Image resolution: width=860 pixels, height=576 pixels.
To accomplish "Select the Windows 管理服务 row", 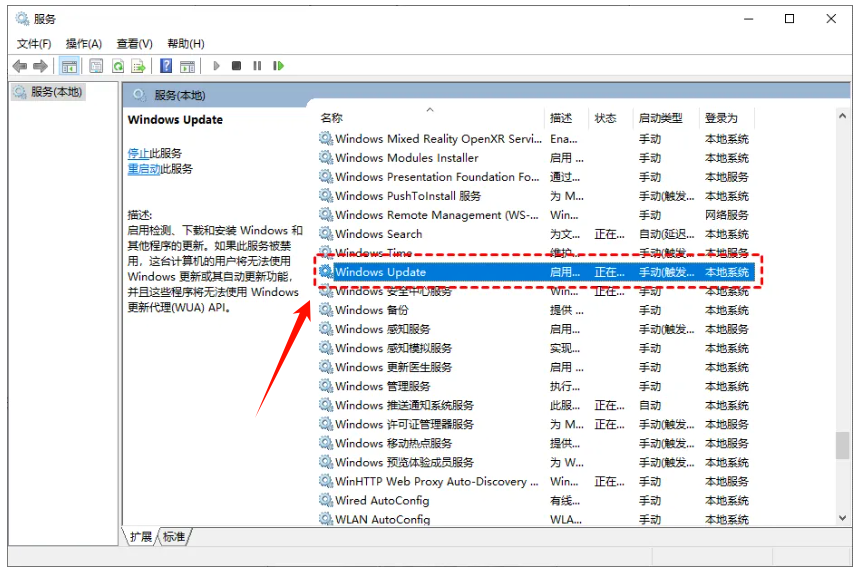I will [534, 386].
